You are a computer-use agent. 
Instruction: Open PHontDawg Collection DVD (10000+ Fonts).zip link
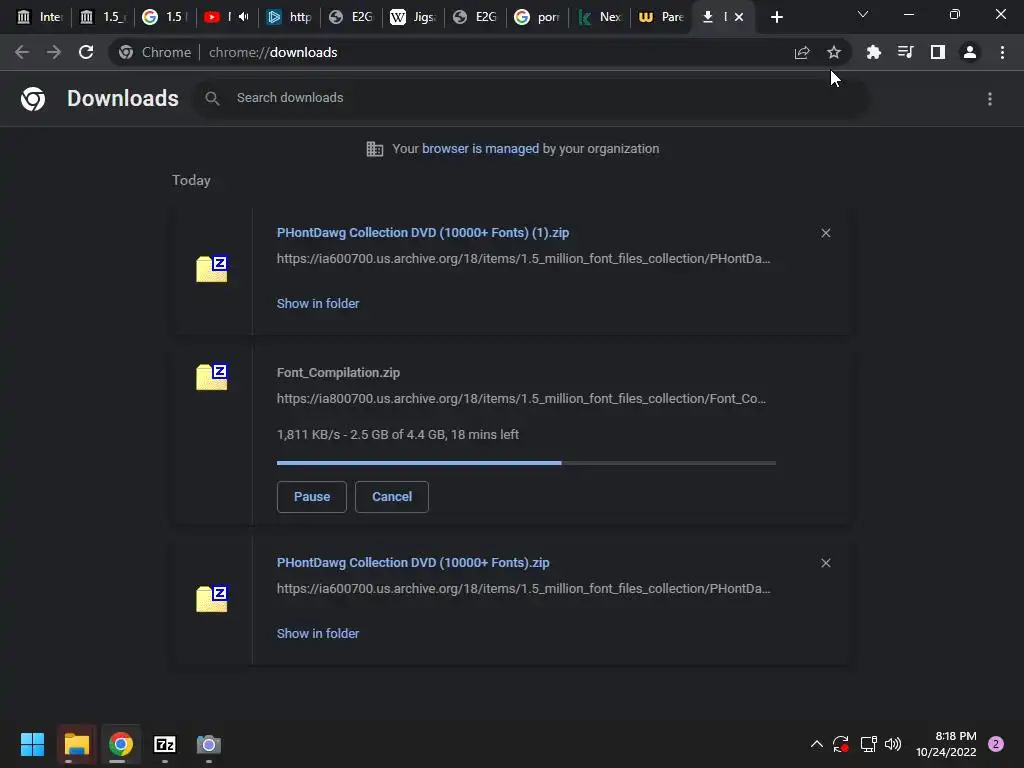pos(413,563)
